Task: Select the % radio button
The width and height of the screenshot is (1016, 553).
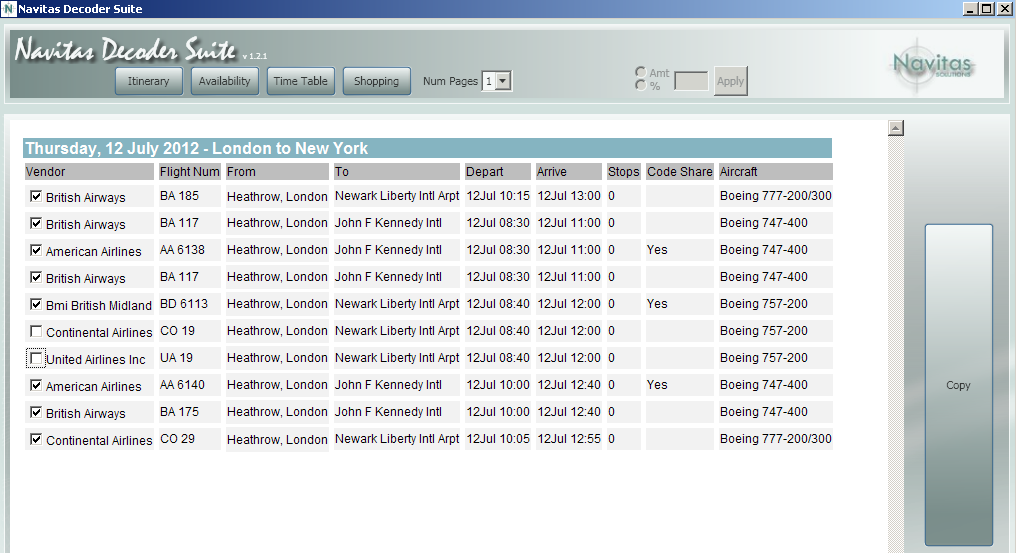Action: [641, 85]
